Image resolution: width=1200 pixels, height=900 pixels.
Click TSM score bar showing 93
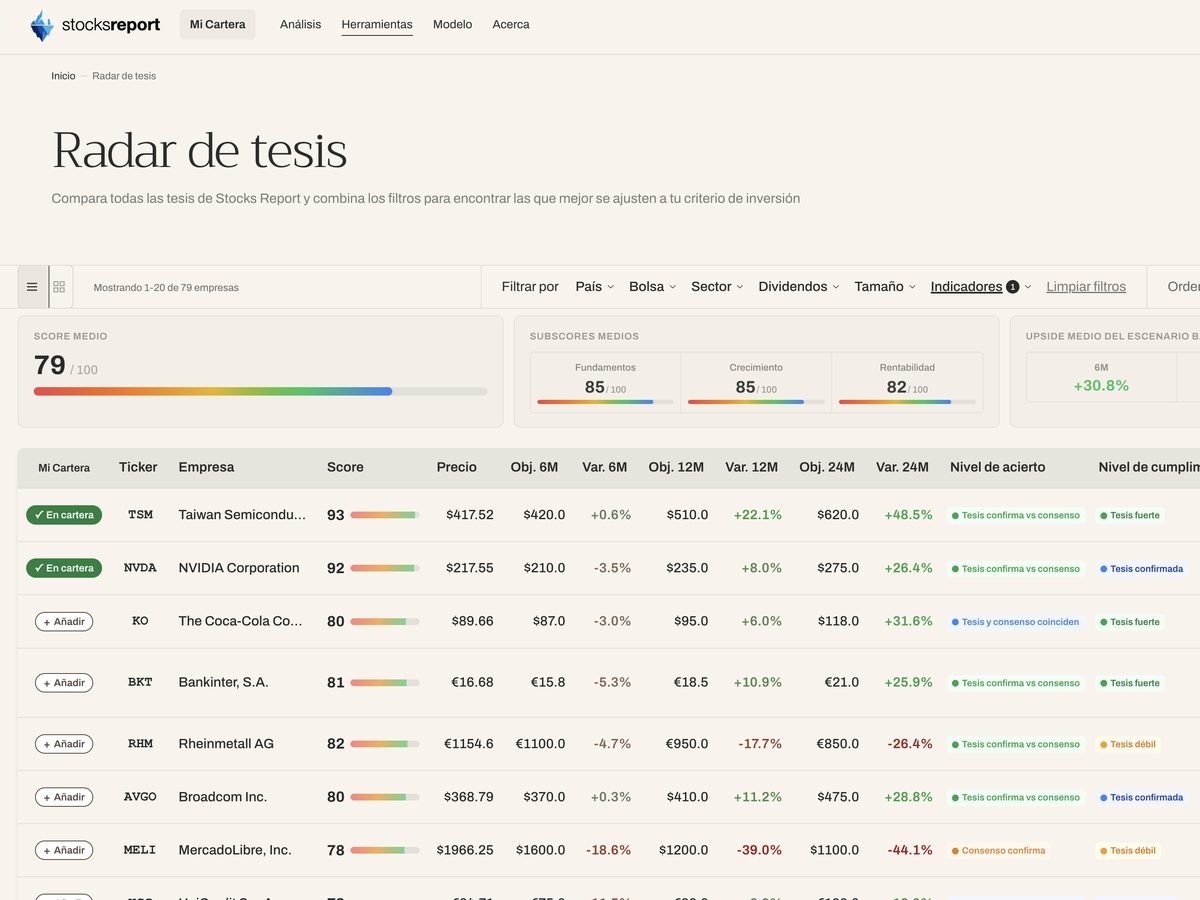pos(384,515)
